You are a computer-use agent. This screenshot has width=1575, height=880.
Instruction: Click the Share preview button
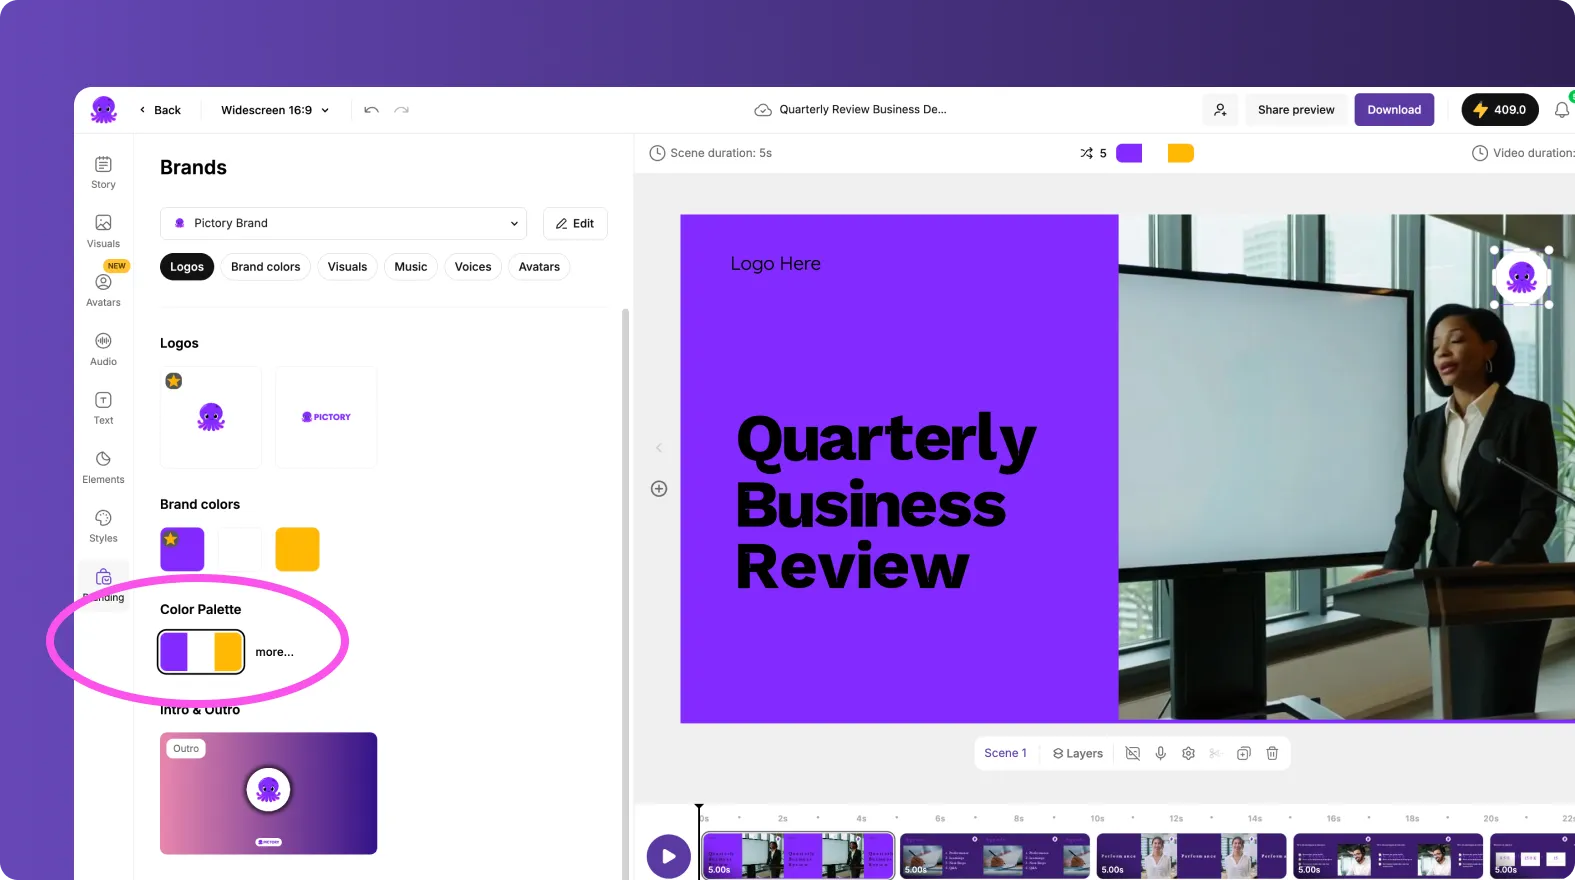(1295, 110)
